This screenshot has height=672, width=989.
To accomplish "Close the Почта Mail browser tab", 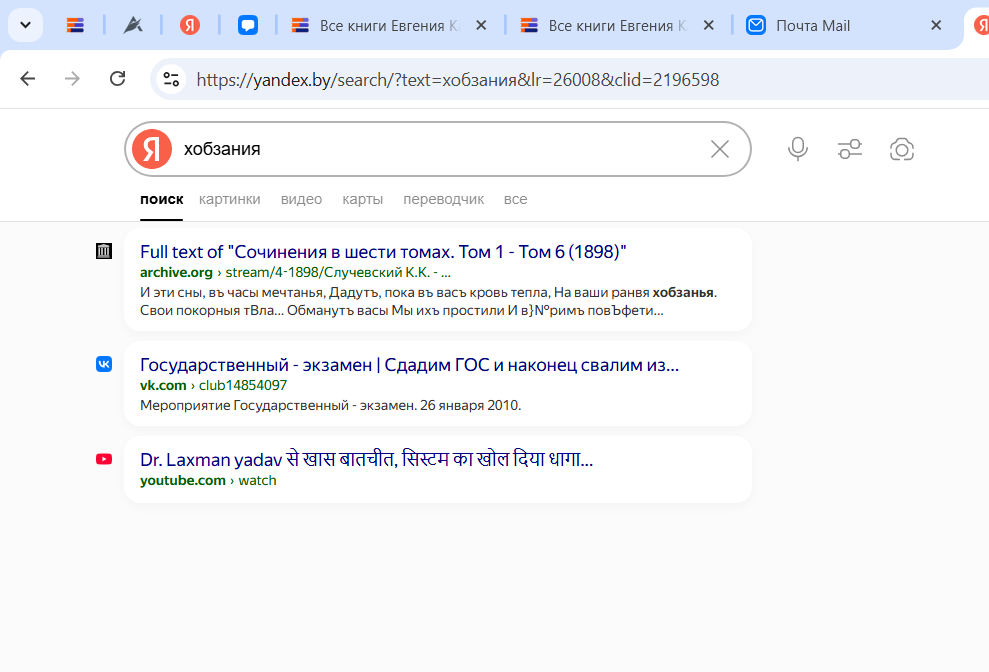I will click(x=936, y=25).
